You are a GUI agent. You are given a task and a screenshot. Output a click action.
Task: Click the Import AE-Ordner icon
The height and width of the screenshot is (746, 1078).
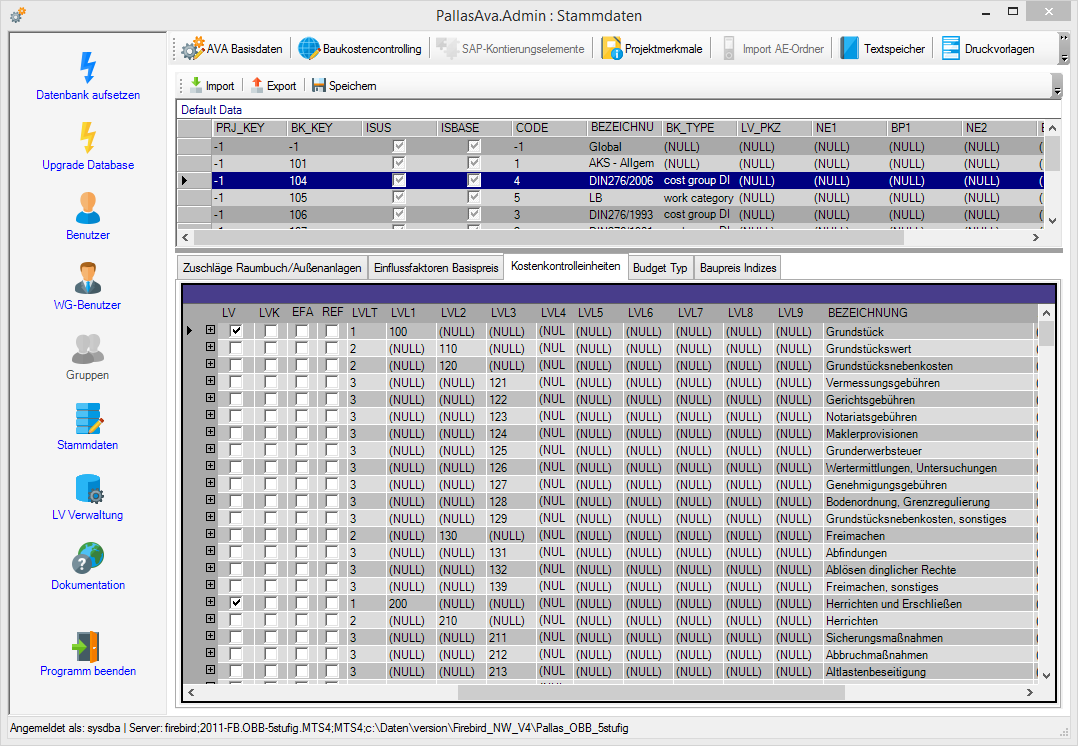click(729, 48)
